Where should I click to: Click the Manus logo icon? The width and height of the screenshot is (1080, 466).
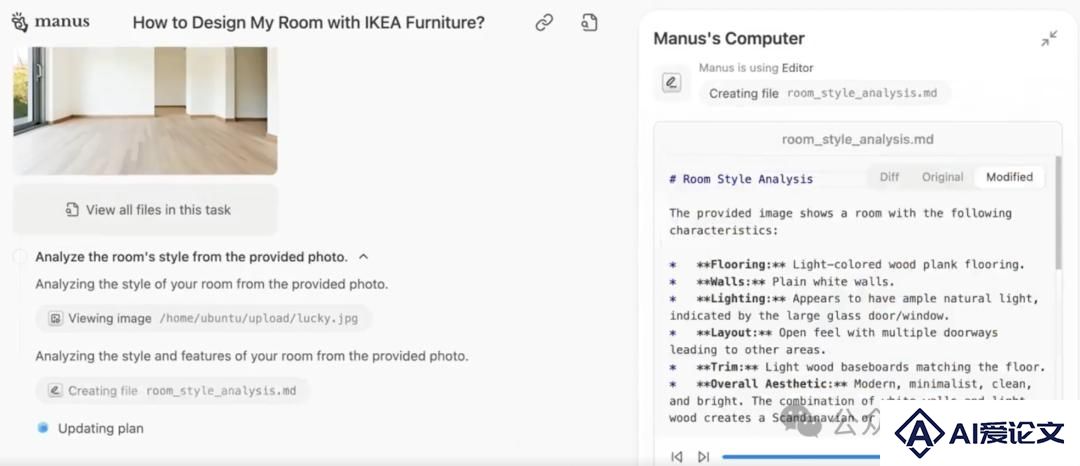click(20, 22)
